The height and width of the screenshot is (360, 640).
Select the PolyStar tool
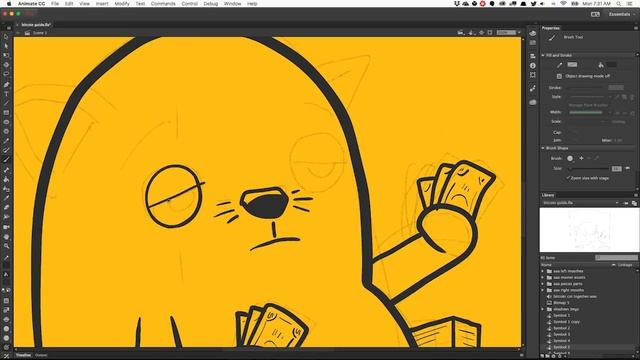6,131
